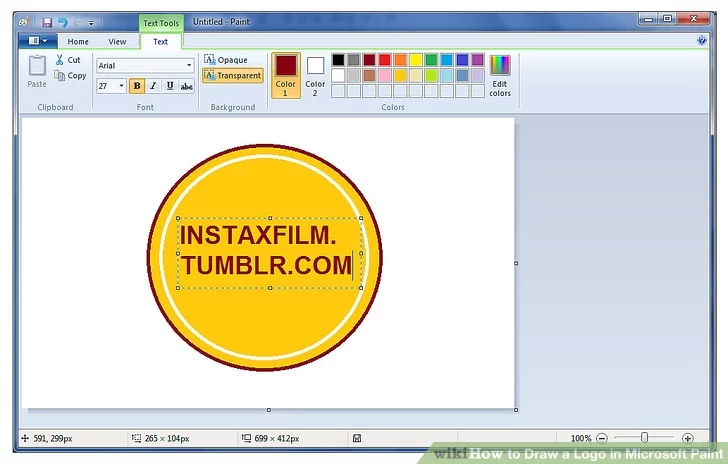Pick the gold color swatch
This screenshot has width=728, height=464.
click(x=400, y=75)
